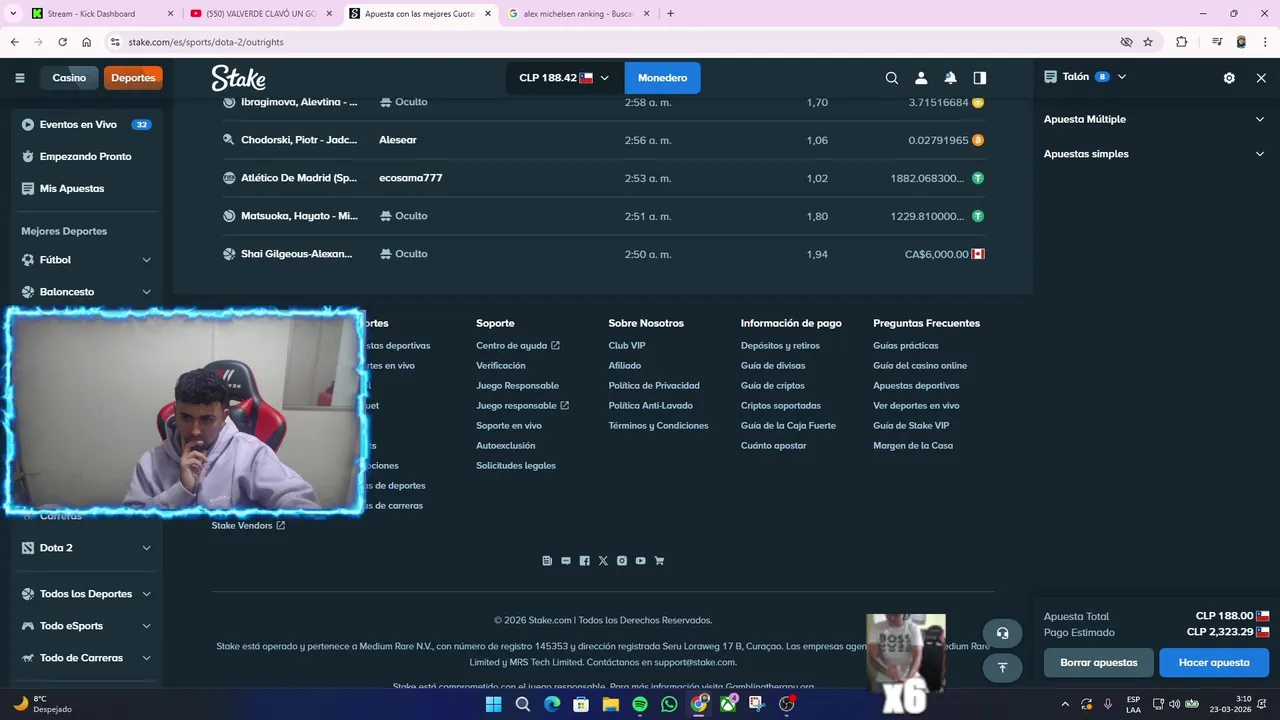Click the username ecosama777
This screenshot has width=1280, height=720.
coord(411,178)
